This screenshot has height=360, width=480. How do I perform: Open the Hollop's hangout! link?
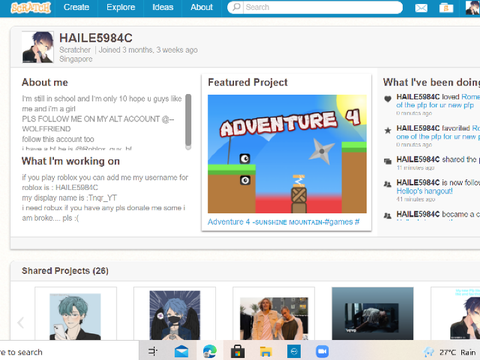[x=424, y=191]
